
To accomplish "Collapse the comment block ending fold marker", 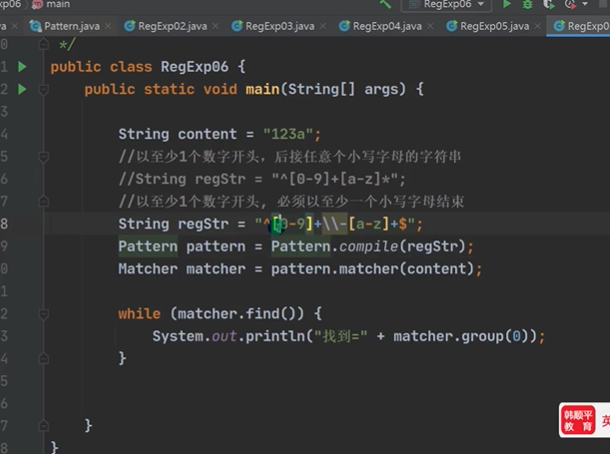I will 44,44.
